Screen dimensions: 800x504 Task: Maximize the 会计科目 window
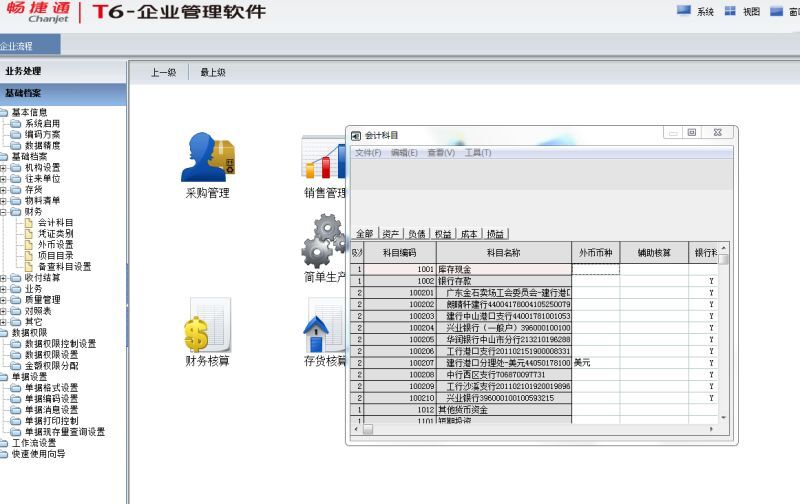point(692,133)
